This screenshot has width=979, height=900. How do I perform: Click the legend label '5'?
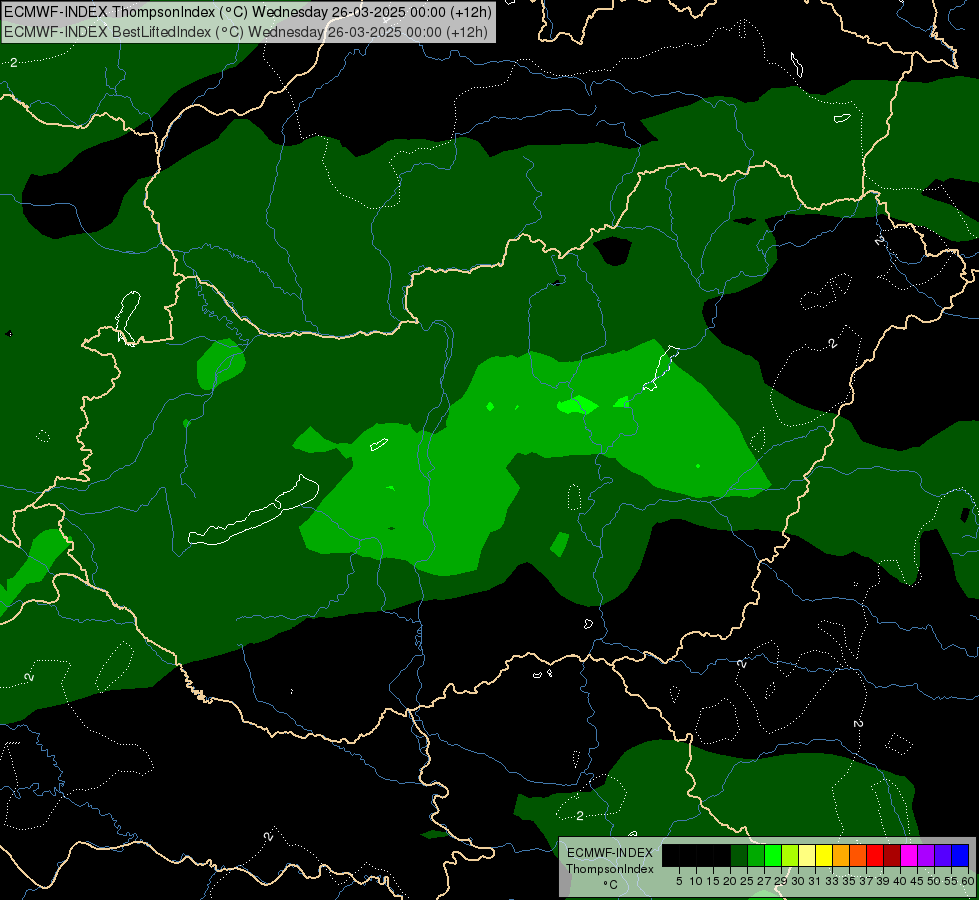click(679, 881)
